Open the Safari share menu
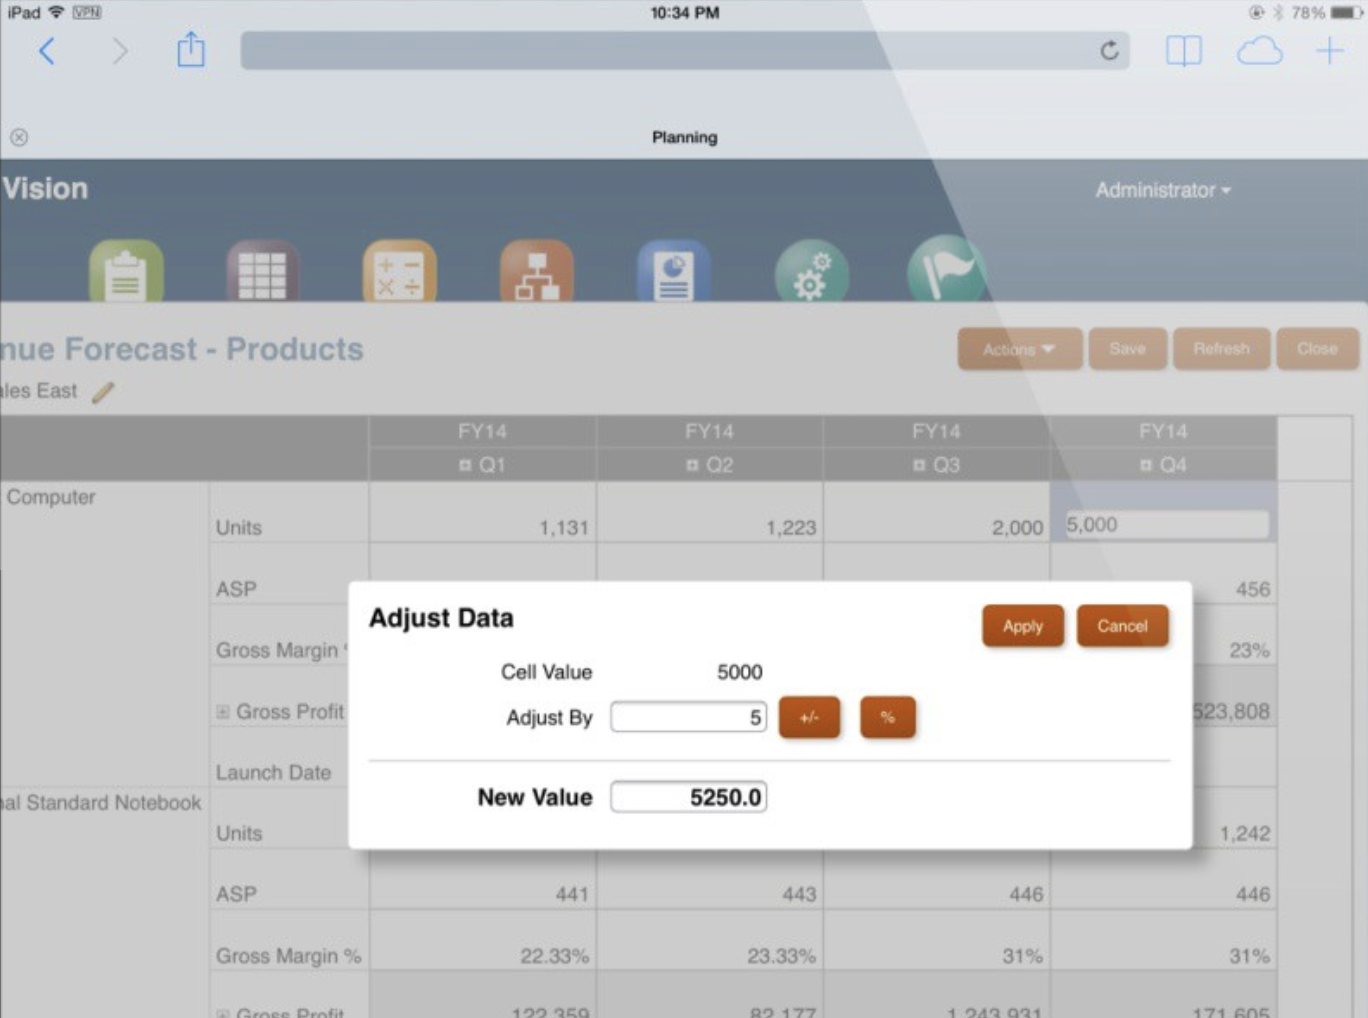 [x=190, y=51]
